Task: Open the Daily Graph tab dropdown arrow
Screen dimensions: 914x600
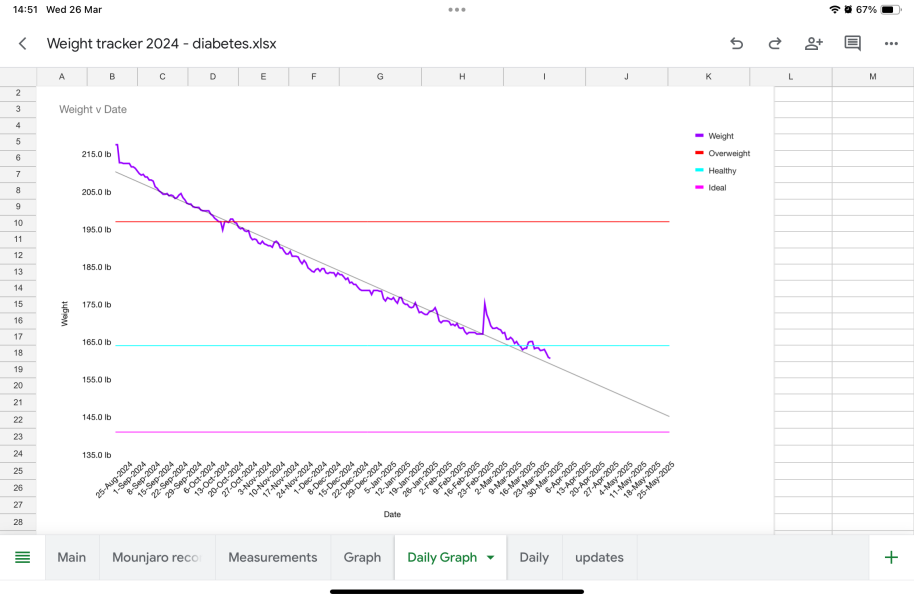Action: pos(489,557)
